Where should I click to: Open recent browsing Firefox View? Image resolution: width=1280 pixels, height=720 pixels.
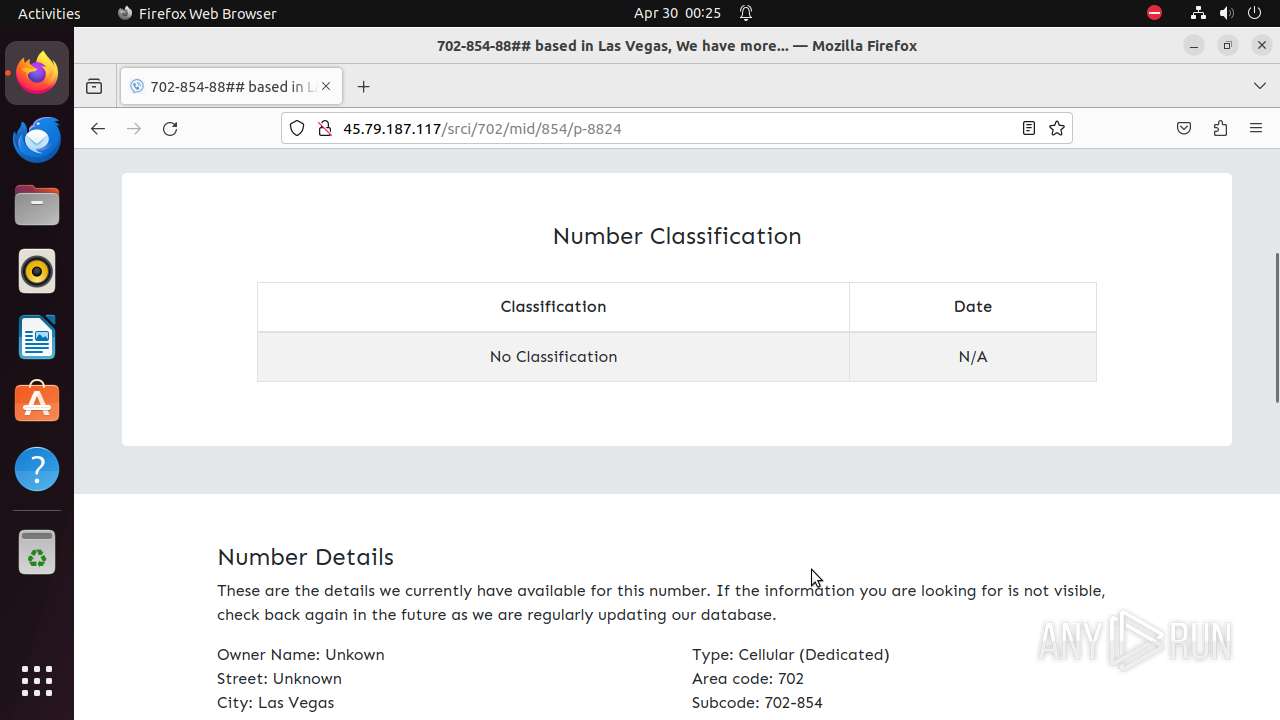(94, 87)
